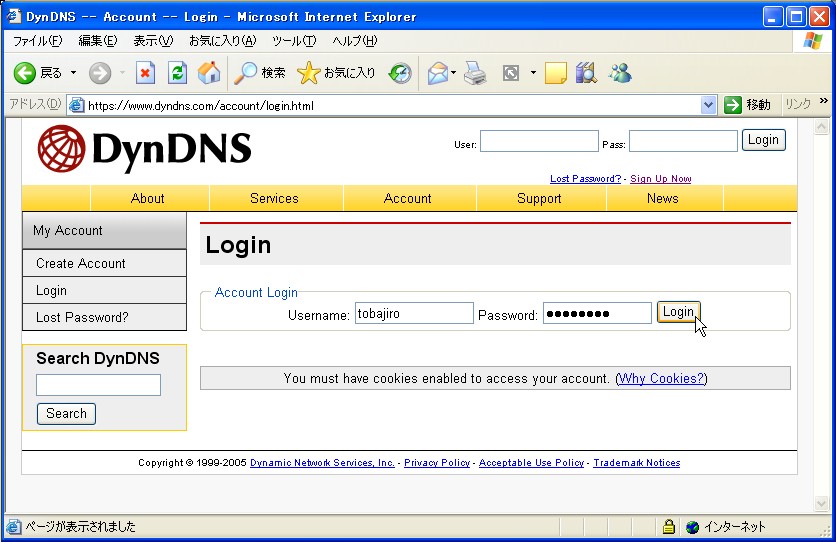The width and height of the screenshot is (836, 542).
Task: Stop page loading with red X icon
Action: coord(145,72)
